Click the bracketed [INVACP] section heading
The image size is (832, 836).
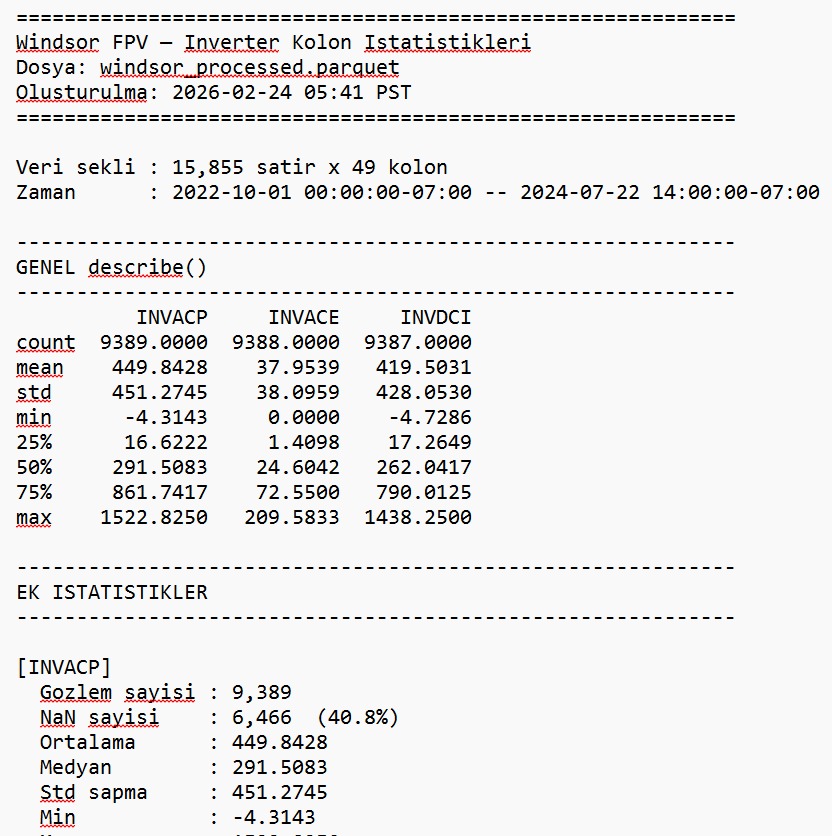tap(64, 667)
